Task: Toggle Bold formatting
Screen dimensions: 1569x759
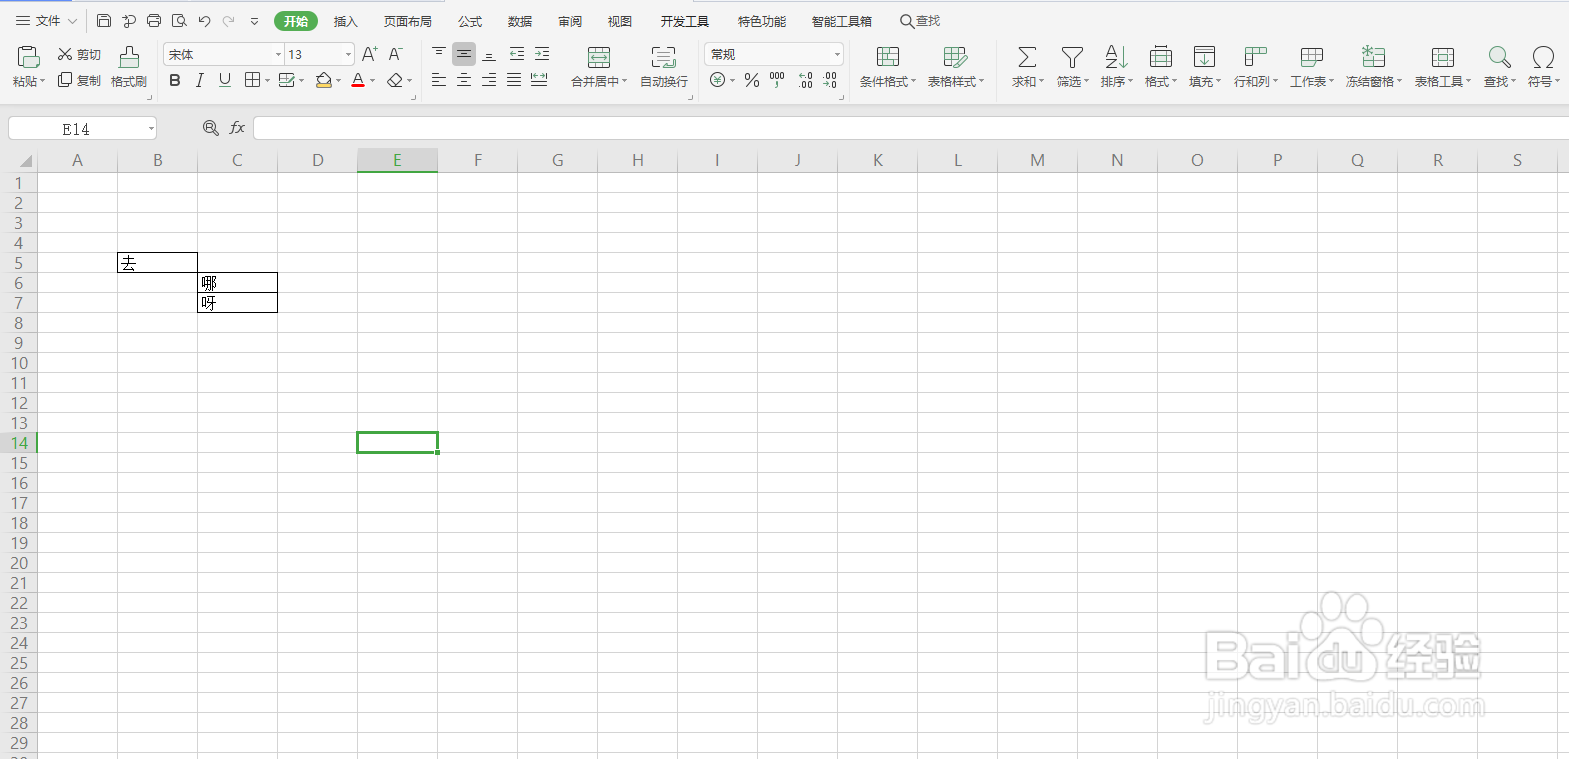Action: pyautogui.click(x=175, y=80)
